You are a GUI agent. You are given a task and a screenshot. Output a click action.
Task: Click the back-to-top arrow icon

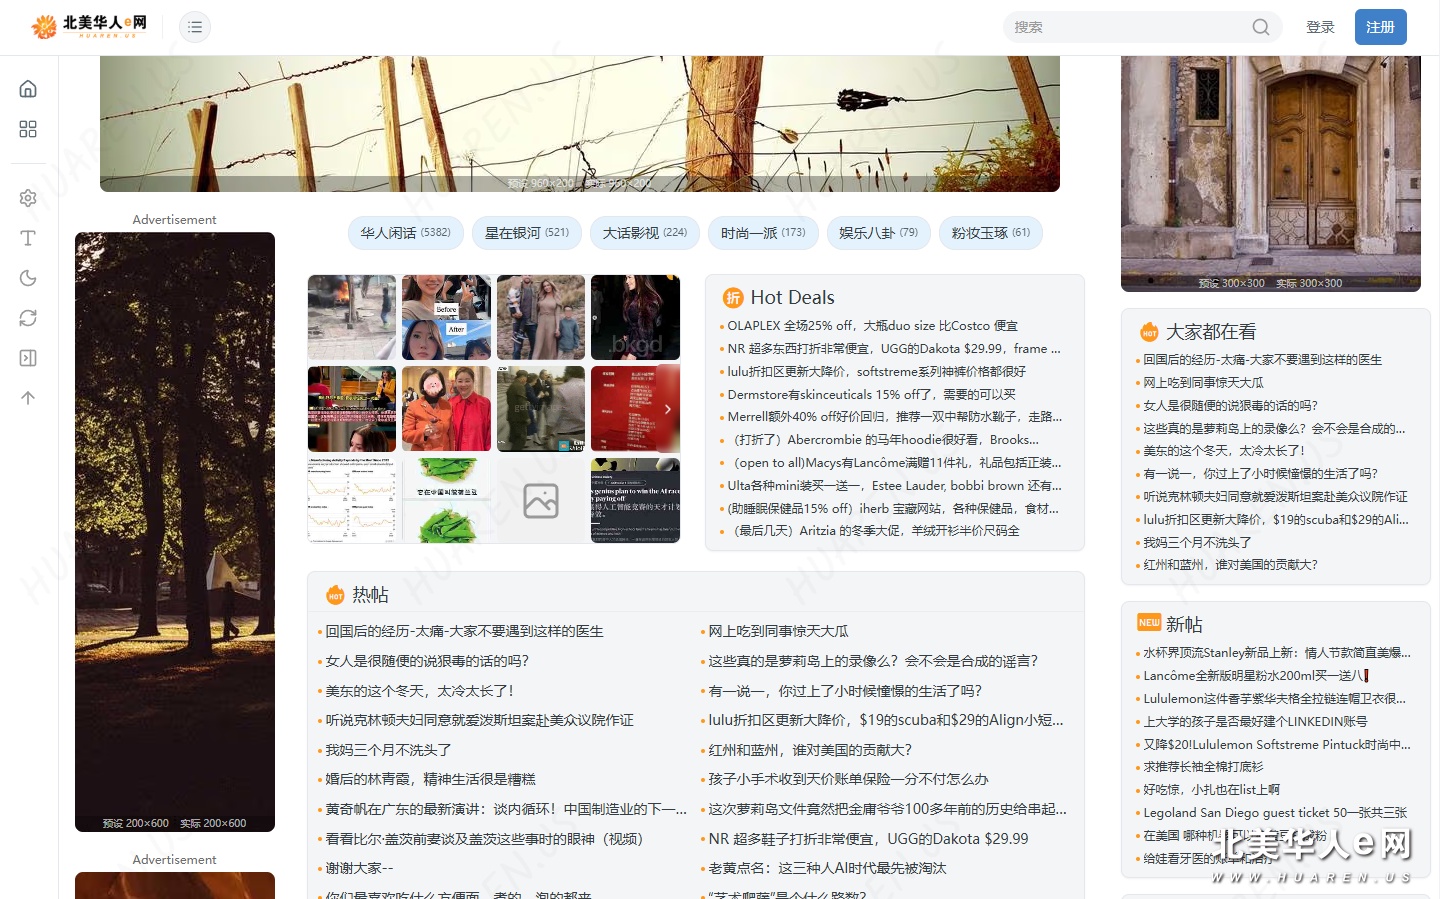pos(28,398)
